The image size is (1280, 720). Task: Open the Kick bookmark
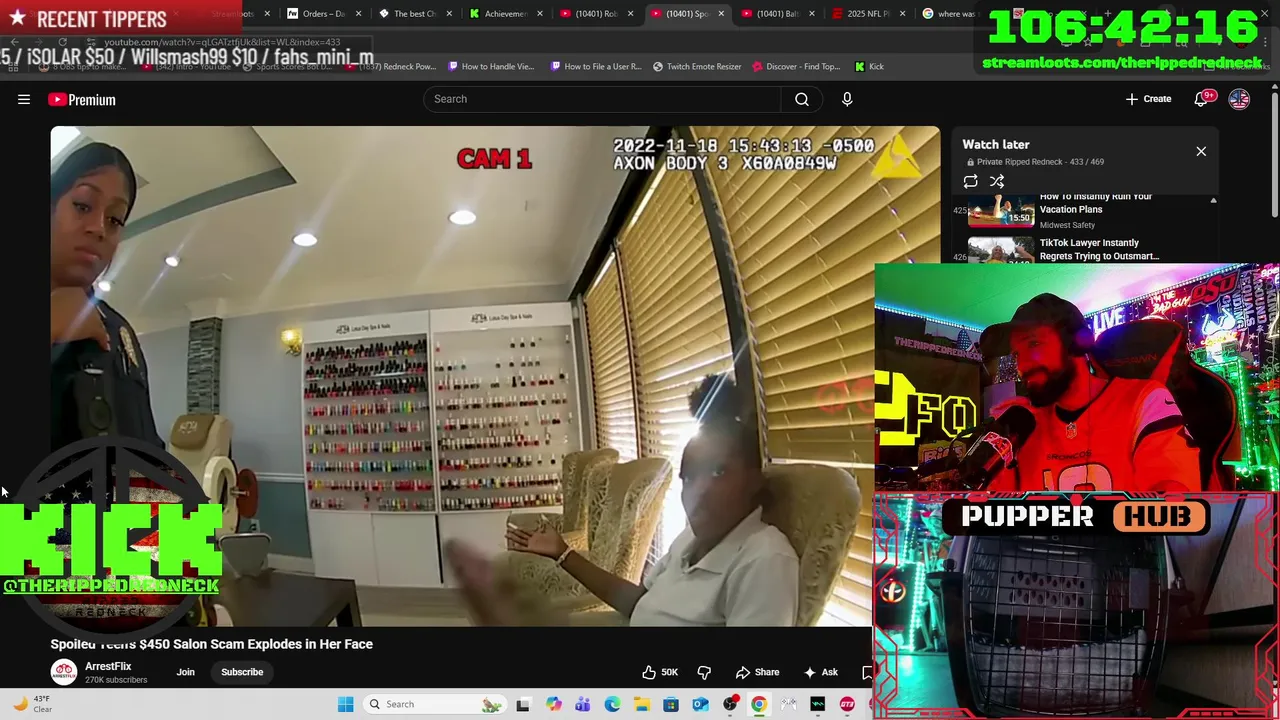click(869, 67)
